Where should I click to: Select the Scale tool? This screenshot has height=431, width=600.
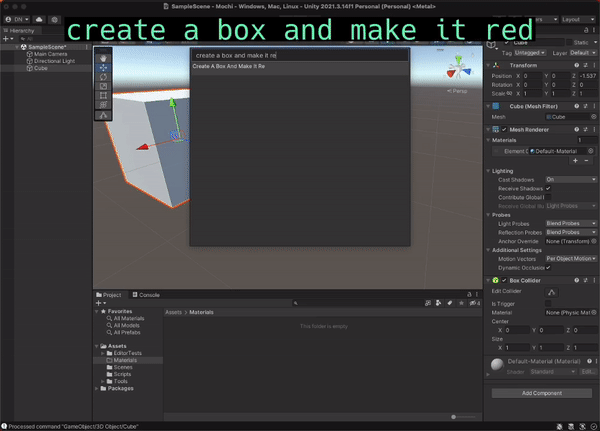105,87
